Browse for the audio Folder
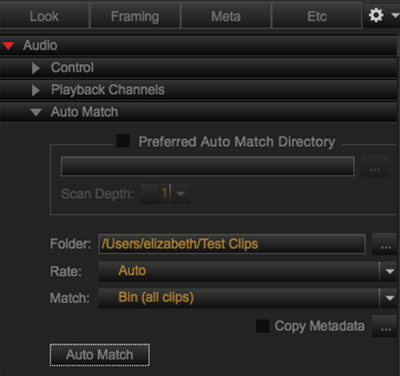This screenshot has width=400, height=376. tap(385, 244)
